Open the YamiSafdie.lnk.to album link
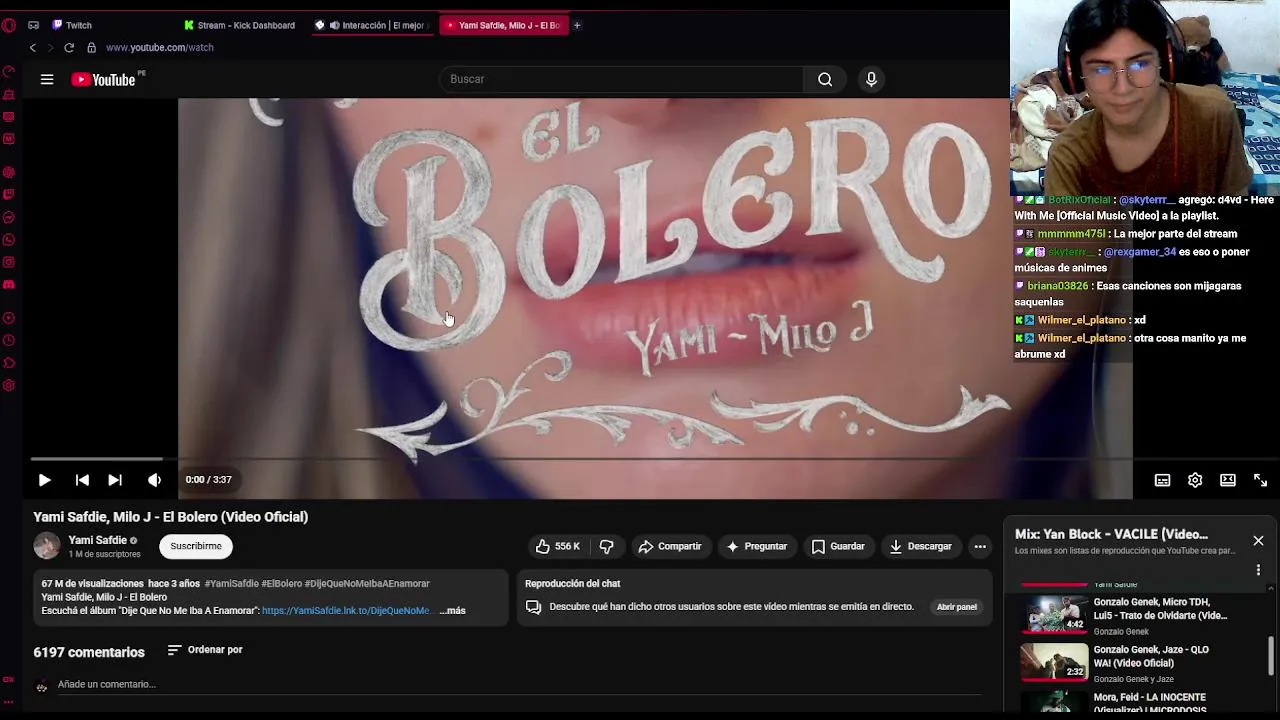 click(346, 611)
